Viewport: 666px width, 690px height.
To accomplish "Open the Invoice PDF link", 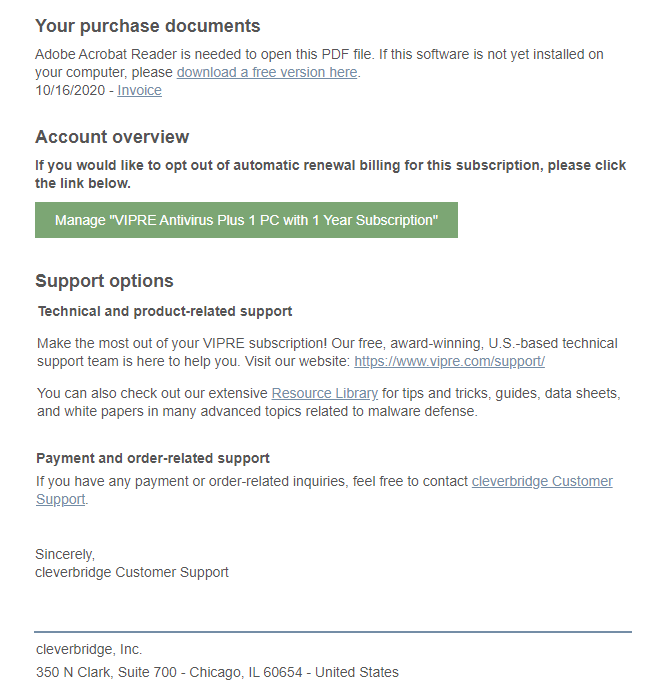I will [140, 90].
